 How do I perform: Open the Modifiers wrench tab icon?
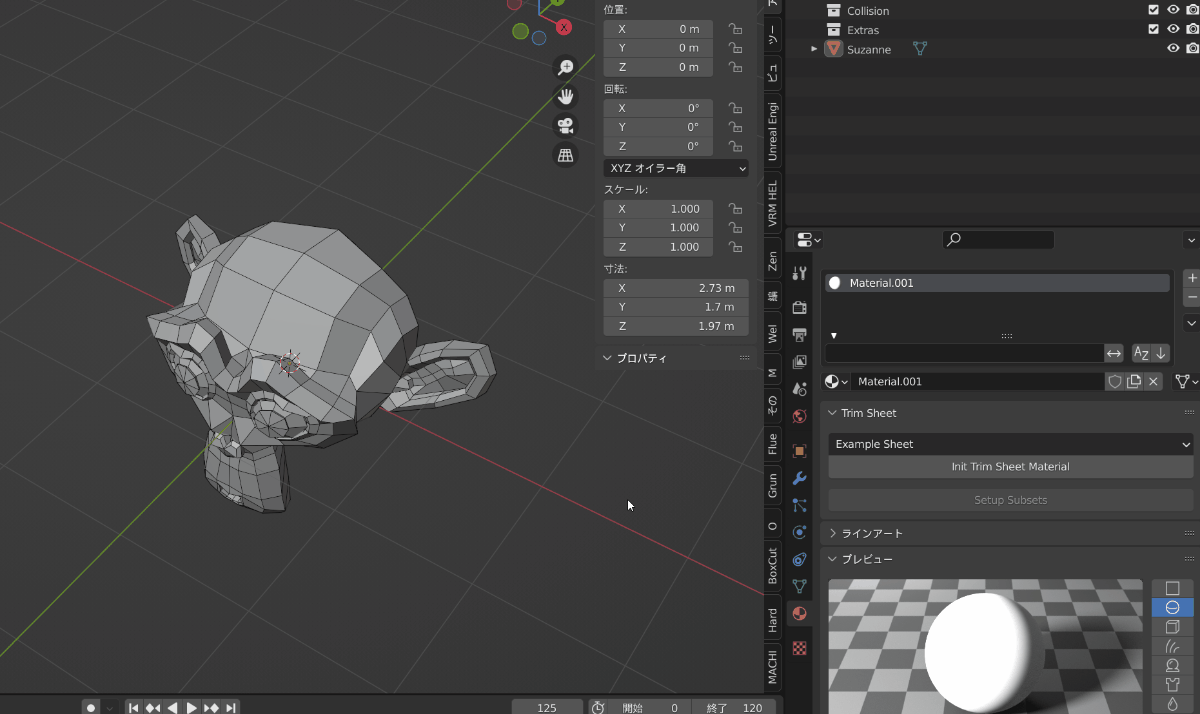point(799,478)
